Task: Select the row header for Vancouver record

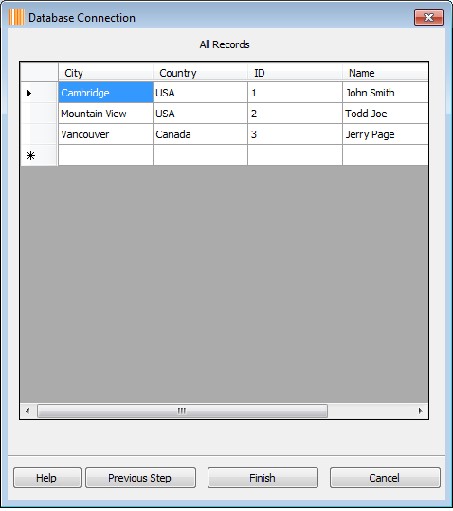Action: pyautogui.click(x=39, y=134)
